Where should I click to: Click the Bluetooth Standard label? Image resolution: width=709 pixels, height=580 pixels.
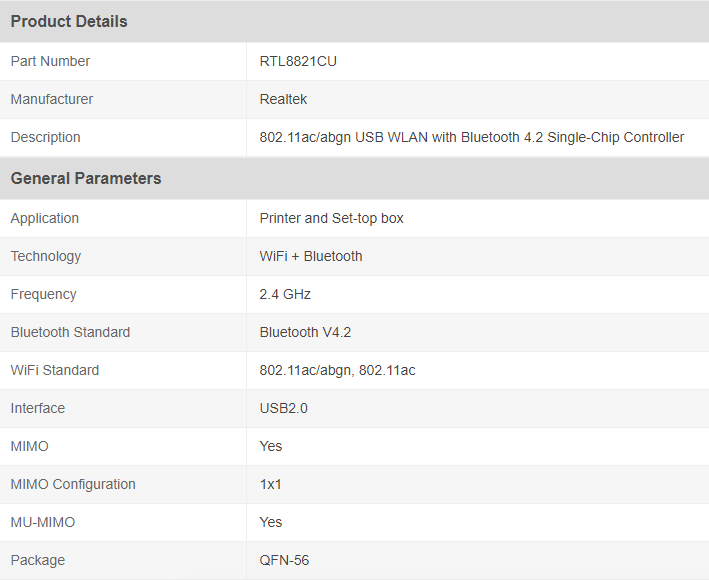tap(70, 332)
